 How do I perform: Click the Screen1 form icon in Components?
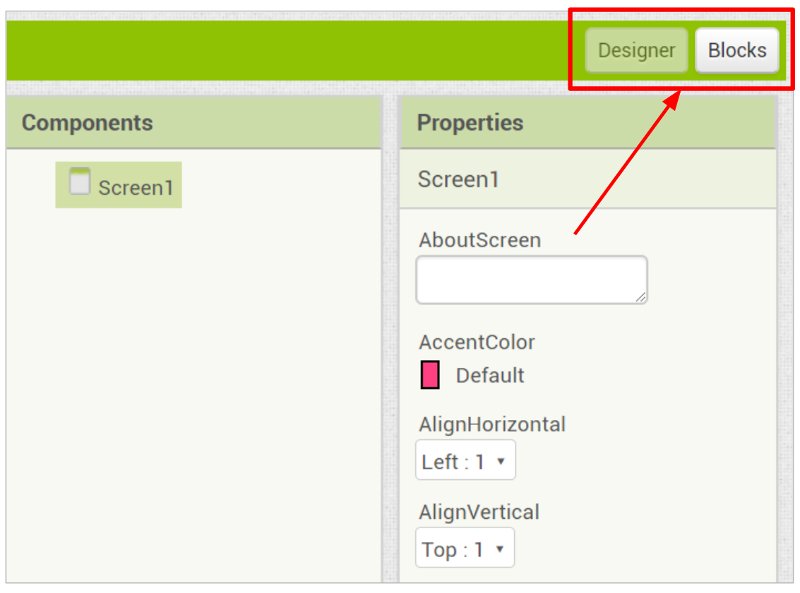click(80, 181)
